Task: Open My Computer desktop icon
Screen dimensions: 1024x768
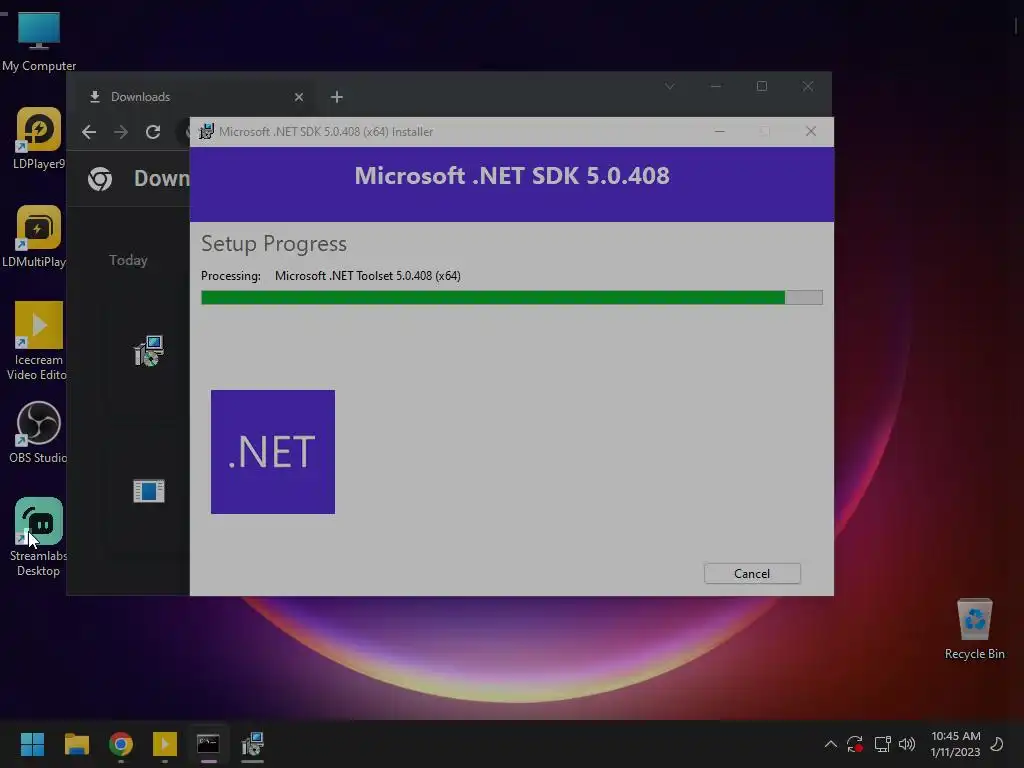Action: pyautogui.click(x=39, y=41)
